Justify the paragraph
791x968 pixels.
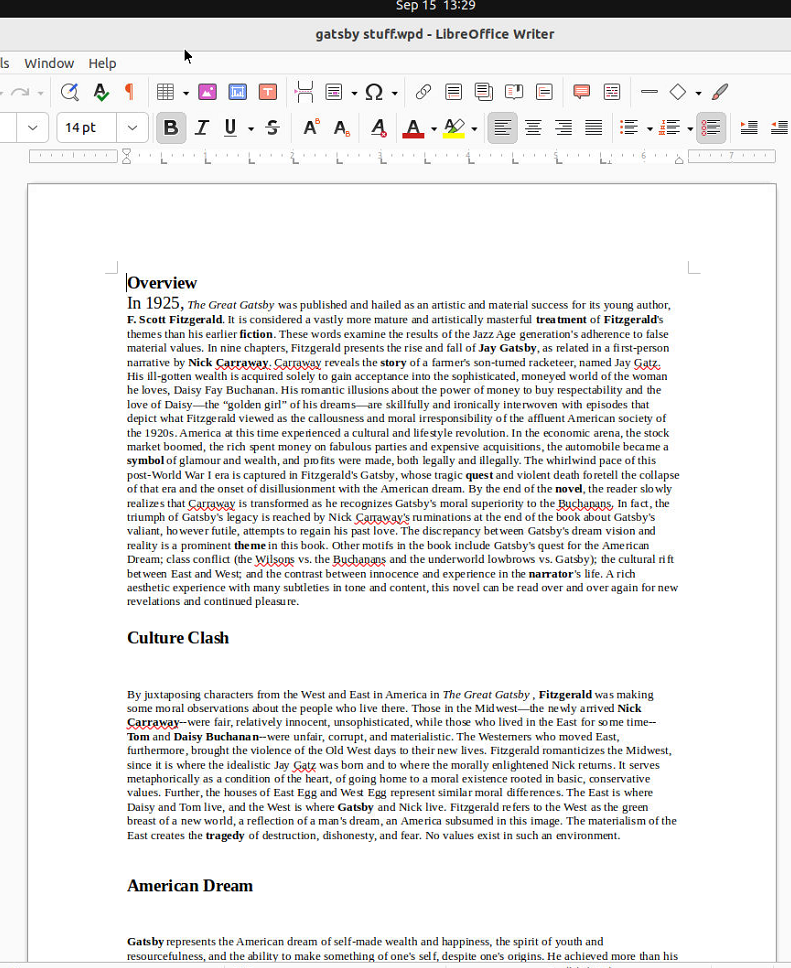pos(593,128)
